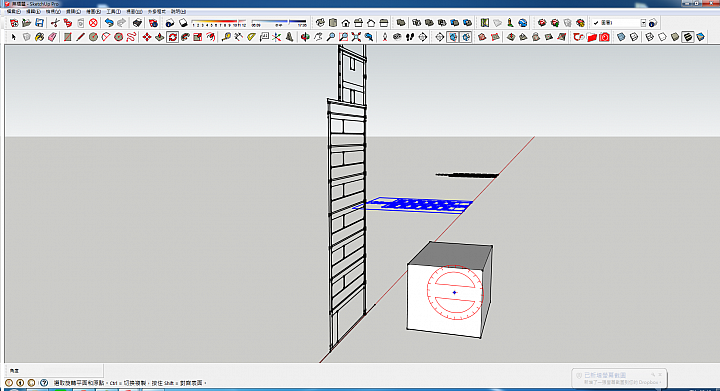Toggle the section plane display icon

click(x=453, y=37)
